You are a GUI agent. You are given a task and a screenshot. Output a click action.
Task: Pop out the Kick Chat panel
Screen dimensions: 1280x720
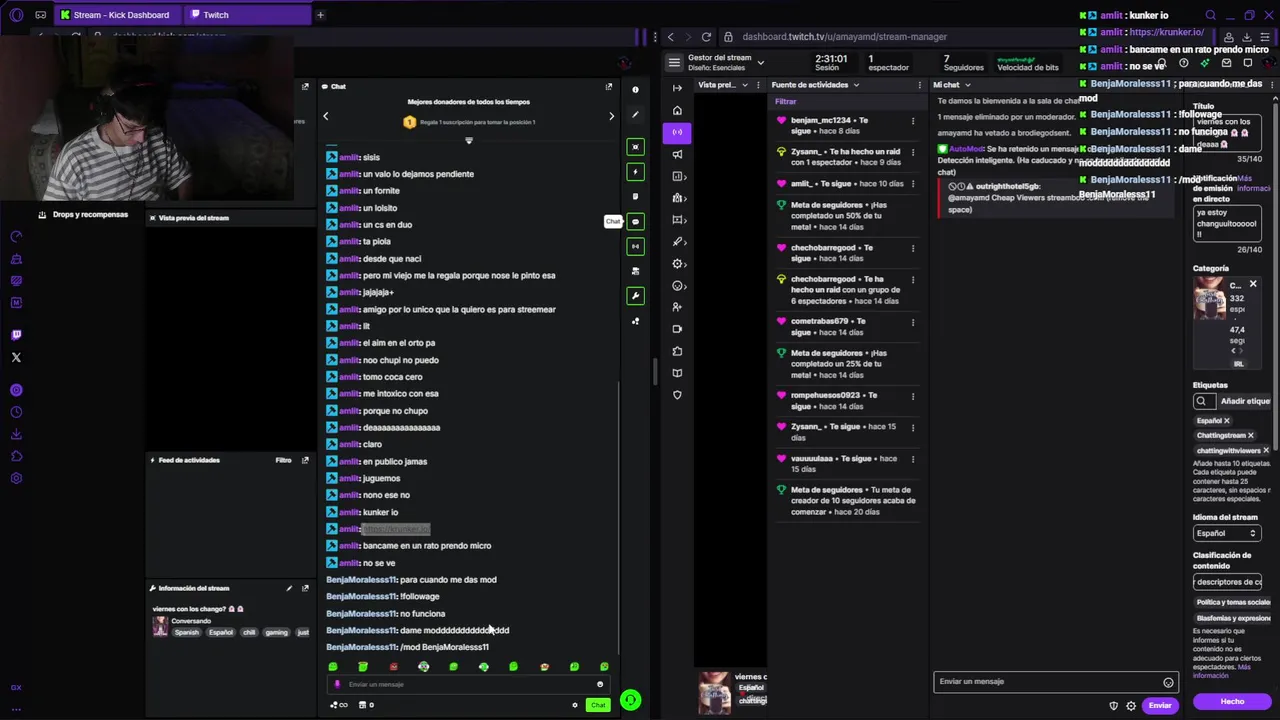(608, 86)
